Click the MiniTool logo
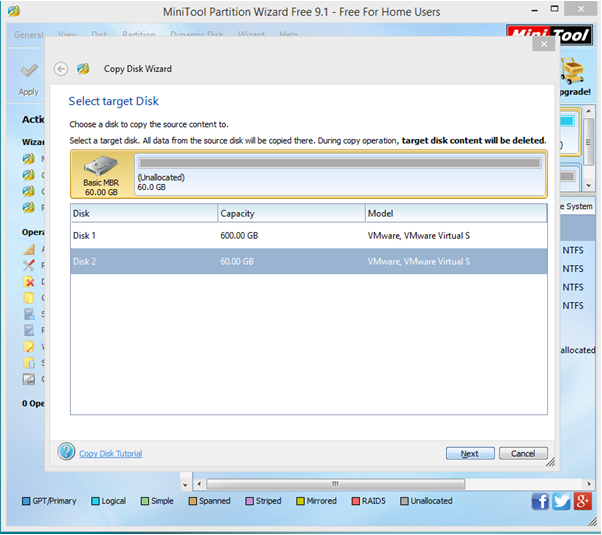This screenshot has height=535, width=602. 549,35
